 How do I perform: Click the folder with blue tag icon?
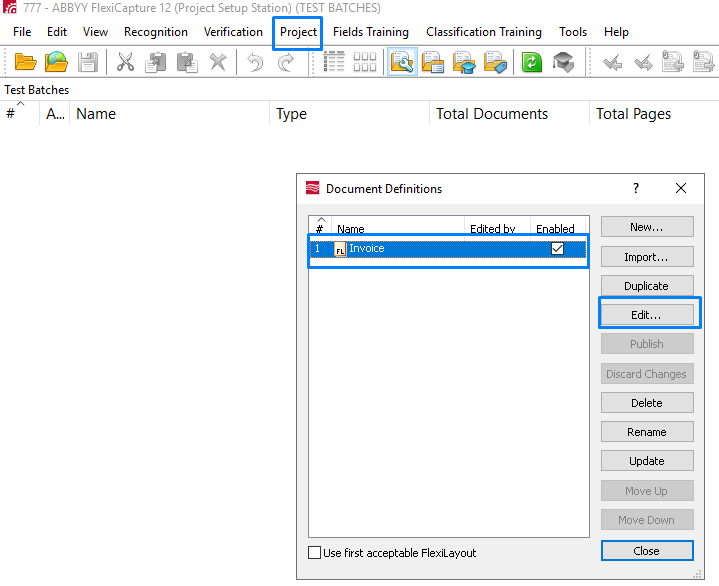[495, 62]
